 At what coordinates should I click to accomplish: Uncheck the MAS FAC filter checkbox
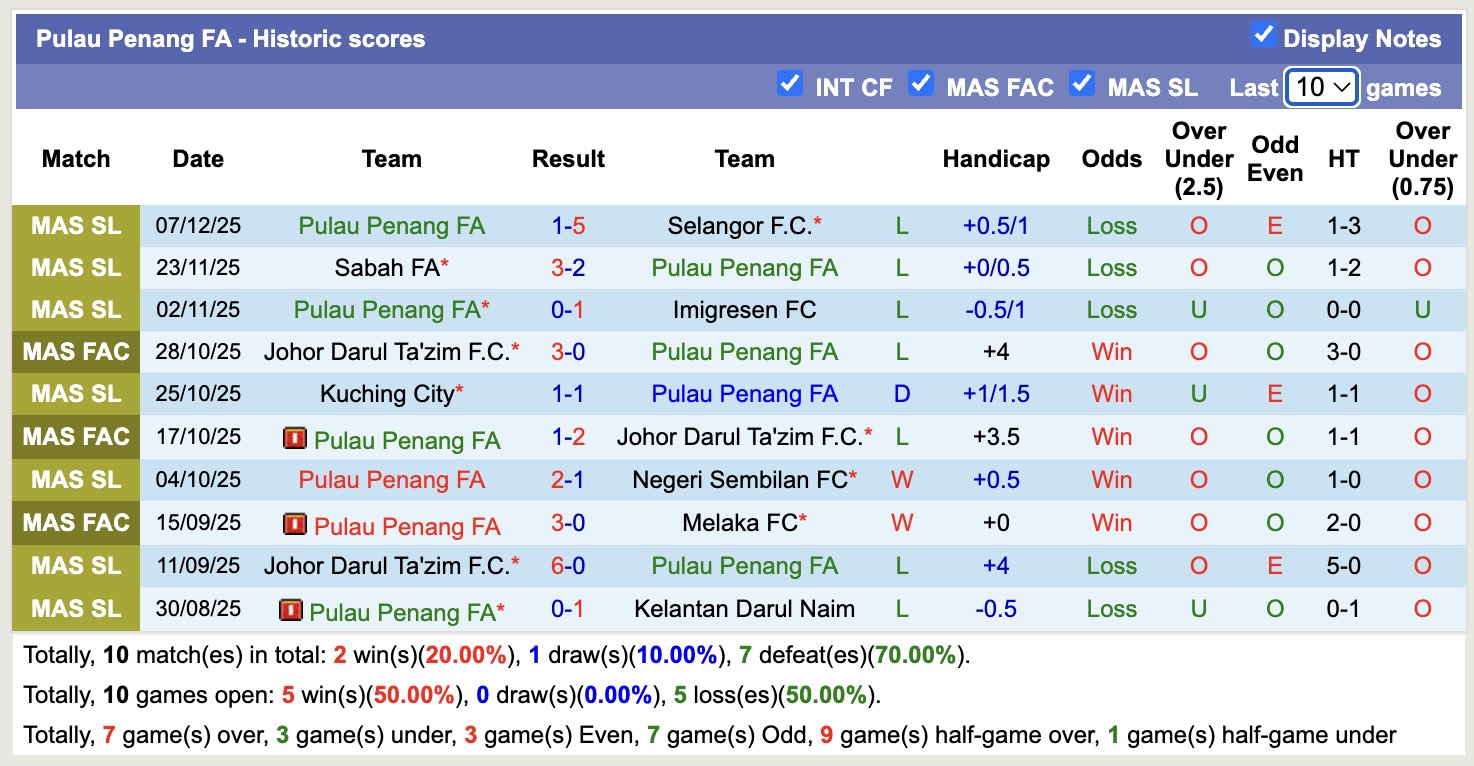pyautogui.click(x=921, y=85)
